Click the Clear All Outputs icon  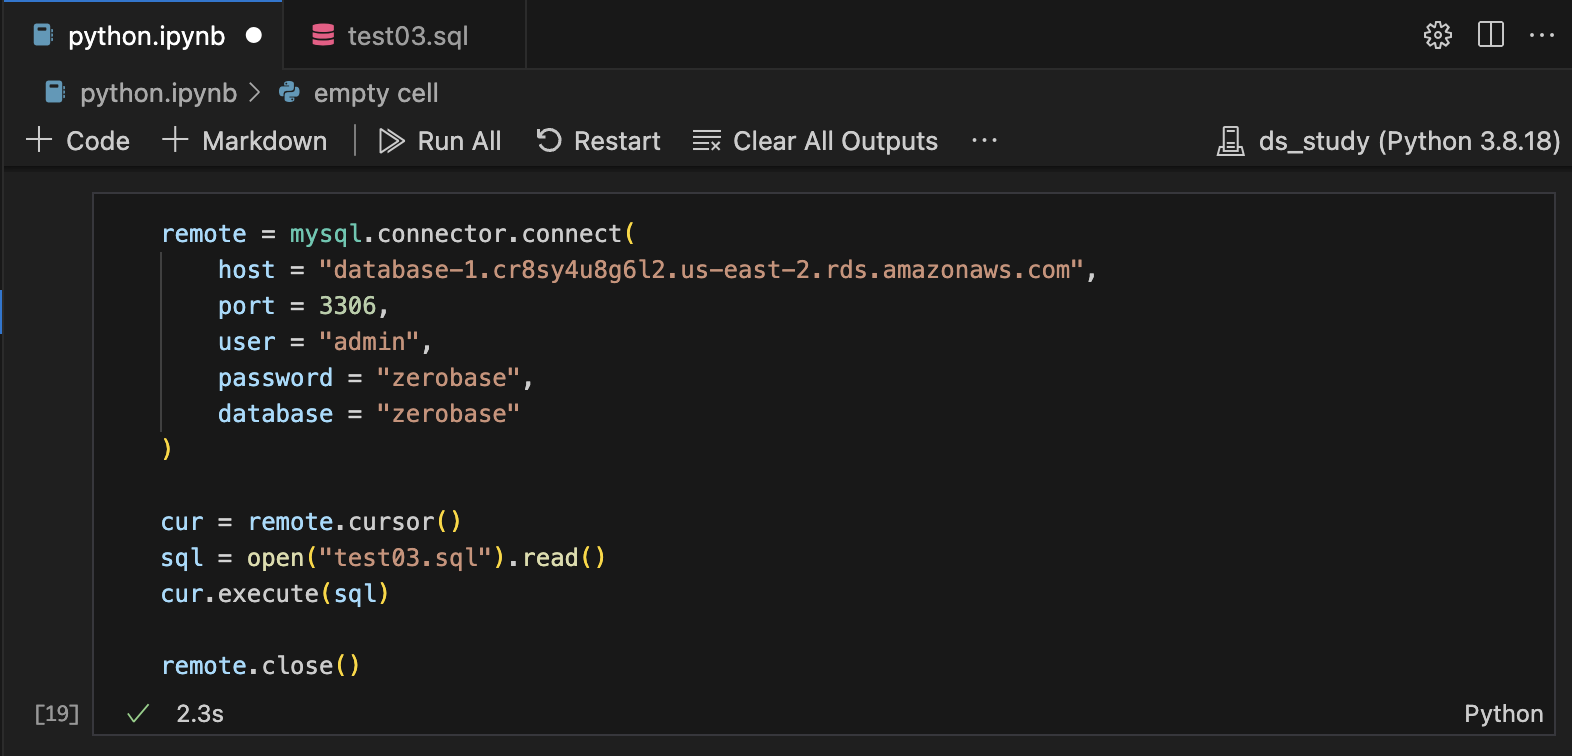pyautogui.click(x=707, y=141)
